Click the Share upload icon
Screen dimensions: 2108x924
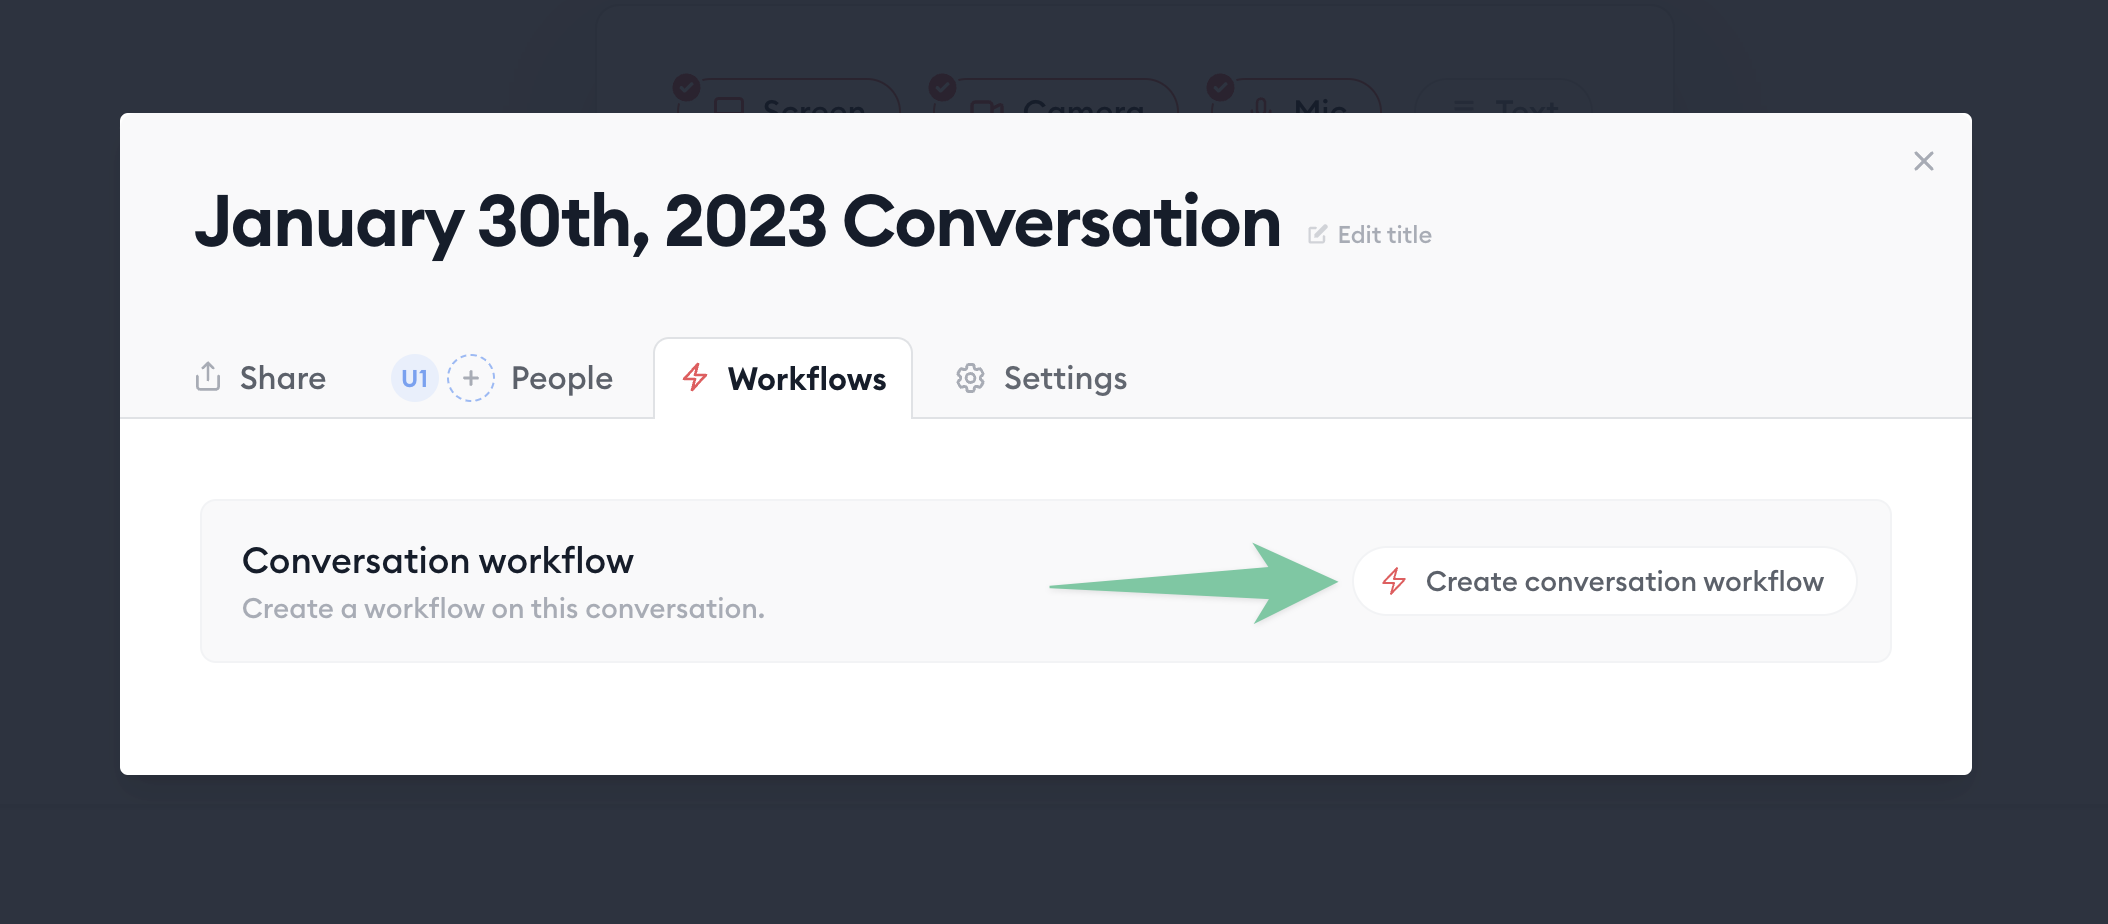point(208,377)
